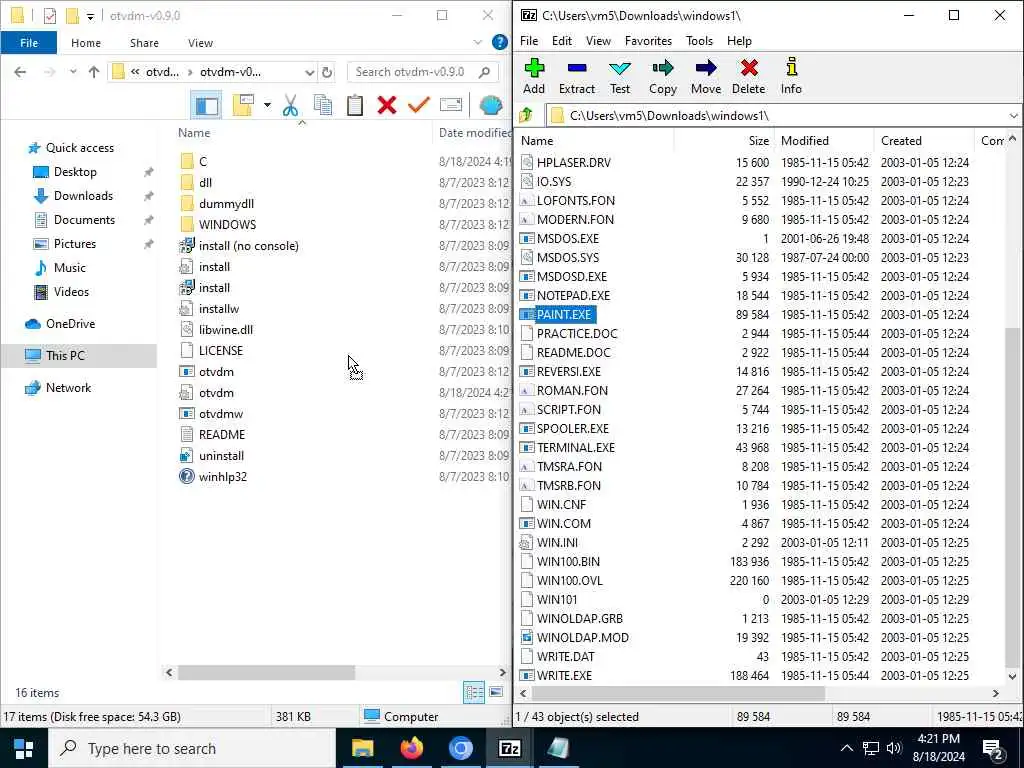Open the notifications center icon

993,748
